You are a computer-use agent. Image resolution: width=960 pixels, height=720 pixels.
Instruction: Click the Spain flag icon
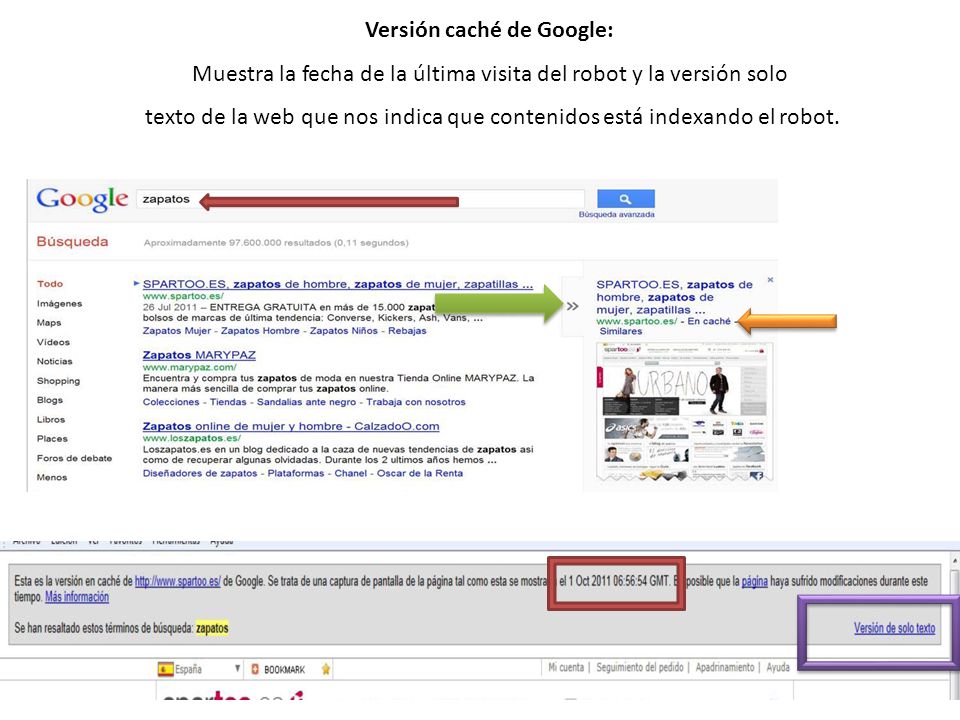[x=165, y=669]
